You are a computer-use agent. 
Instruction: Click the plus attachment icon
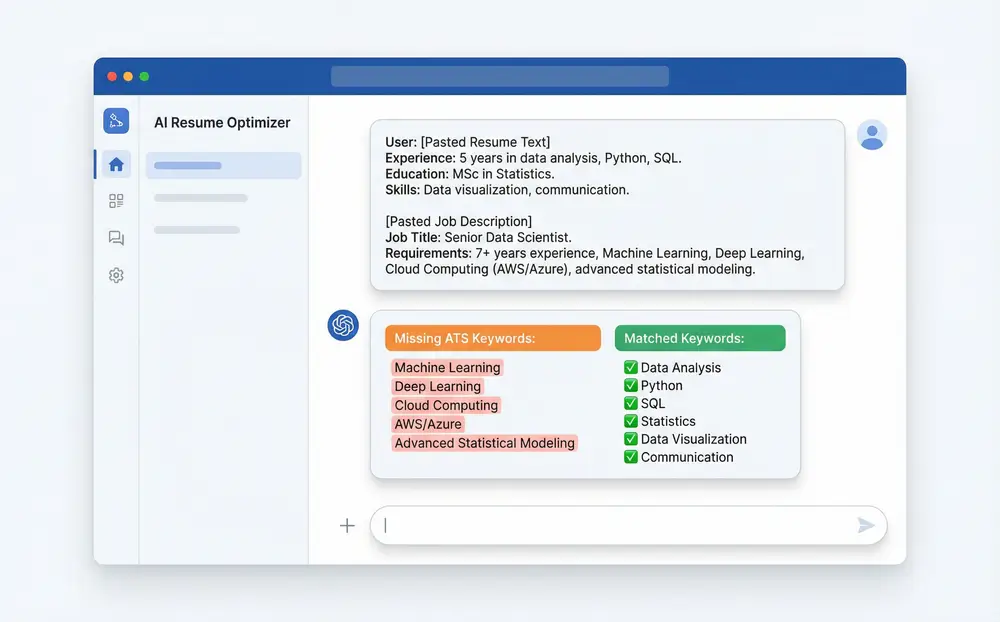coord(347,525)
